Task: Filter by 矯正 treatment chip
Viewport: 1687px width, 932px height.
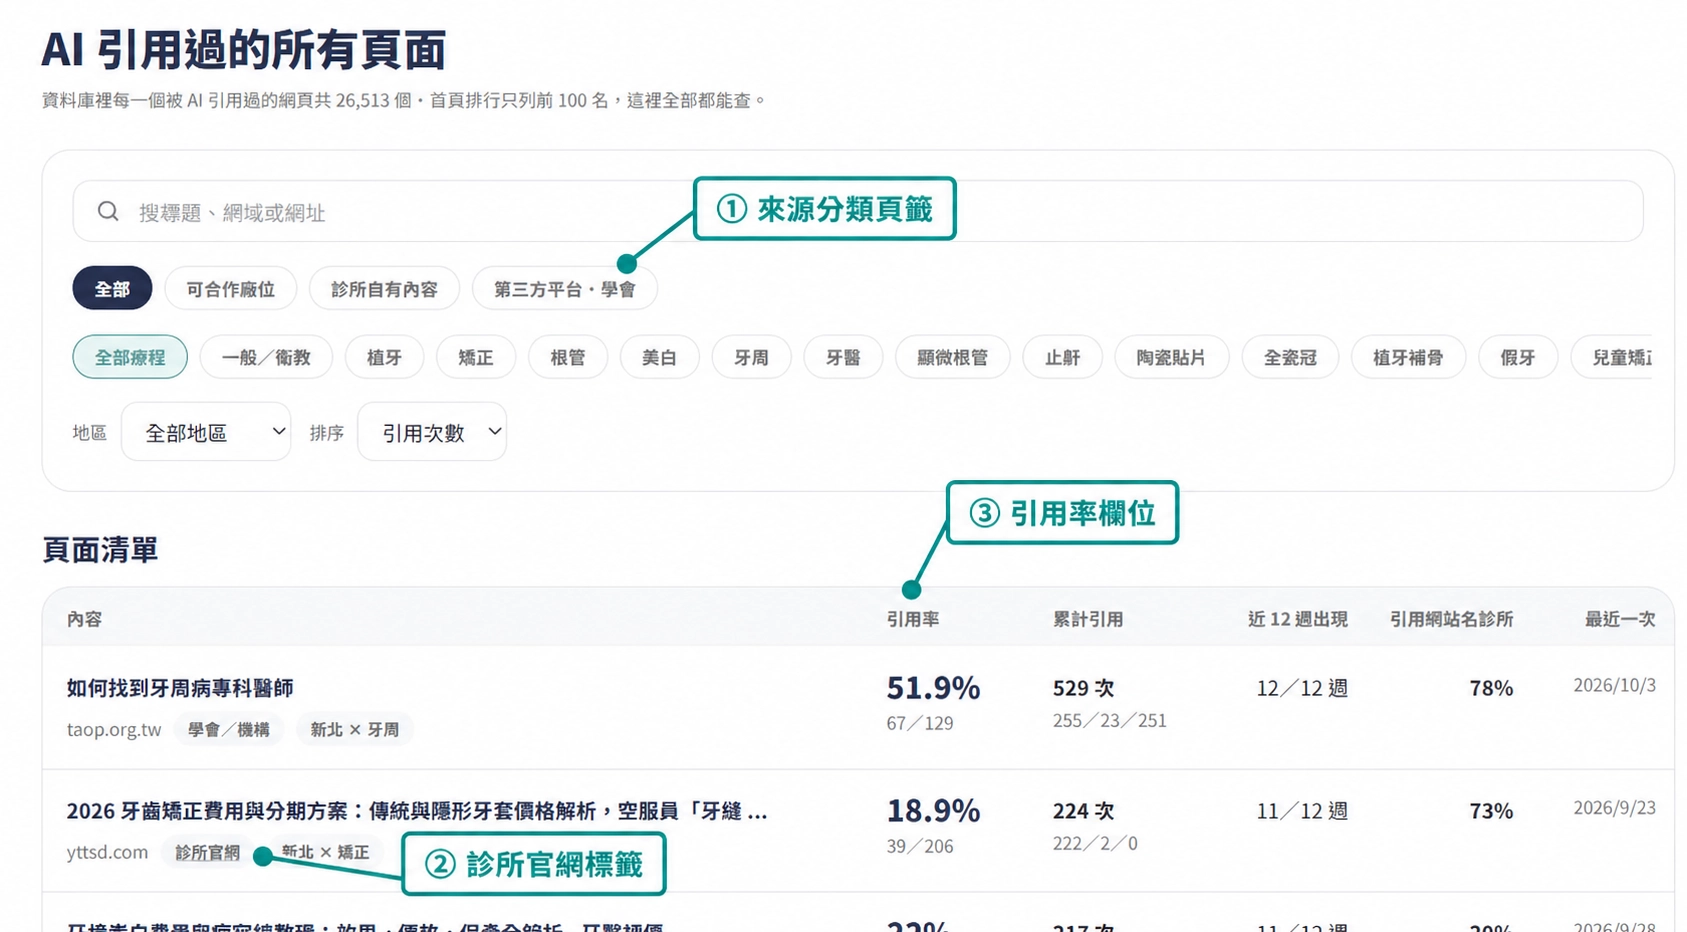Action: point(476,357)
